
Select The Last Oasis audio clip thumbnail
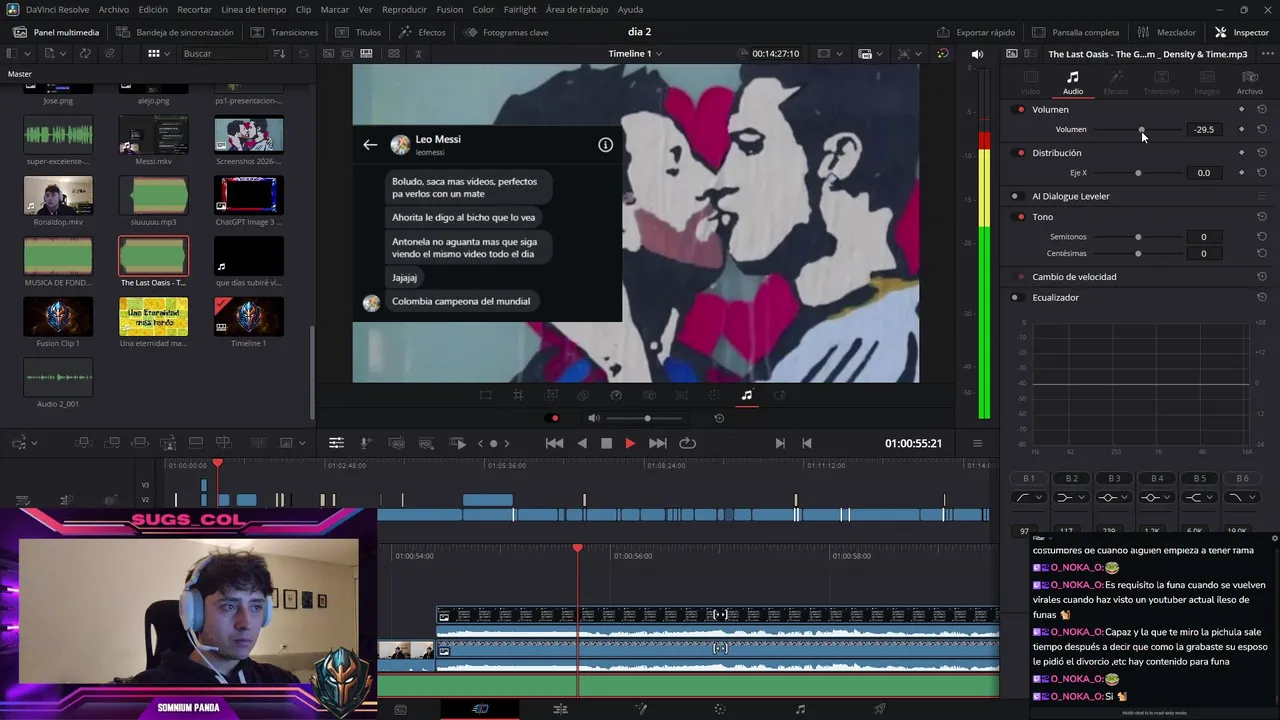(153, 256)
